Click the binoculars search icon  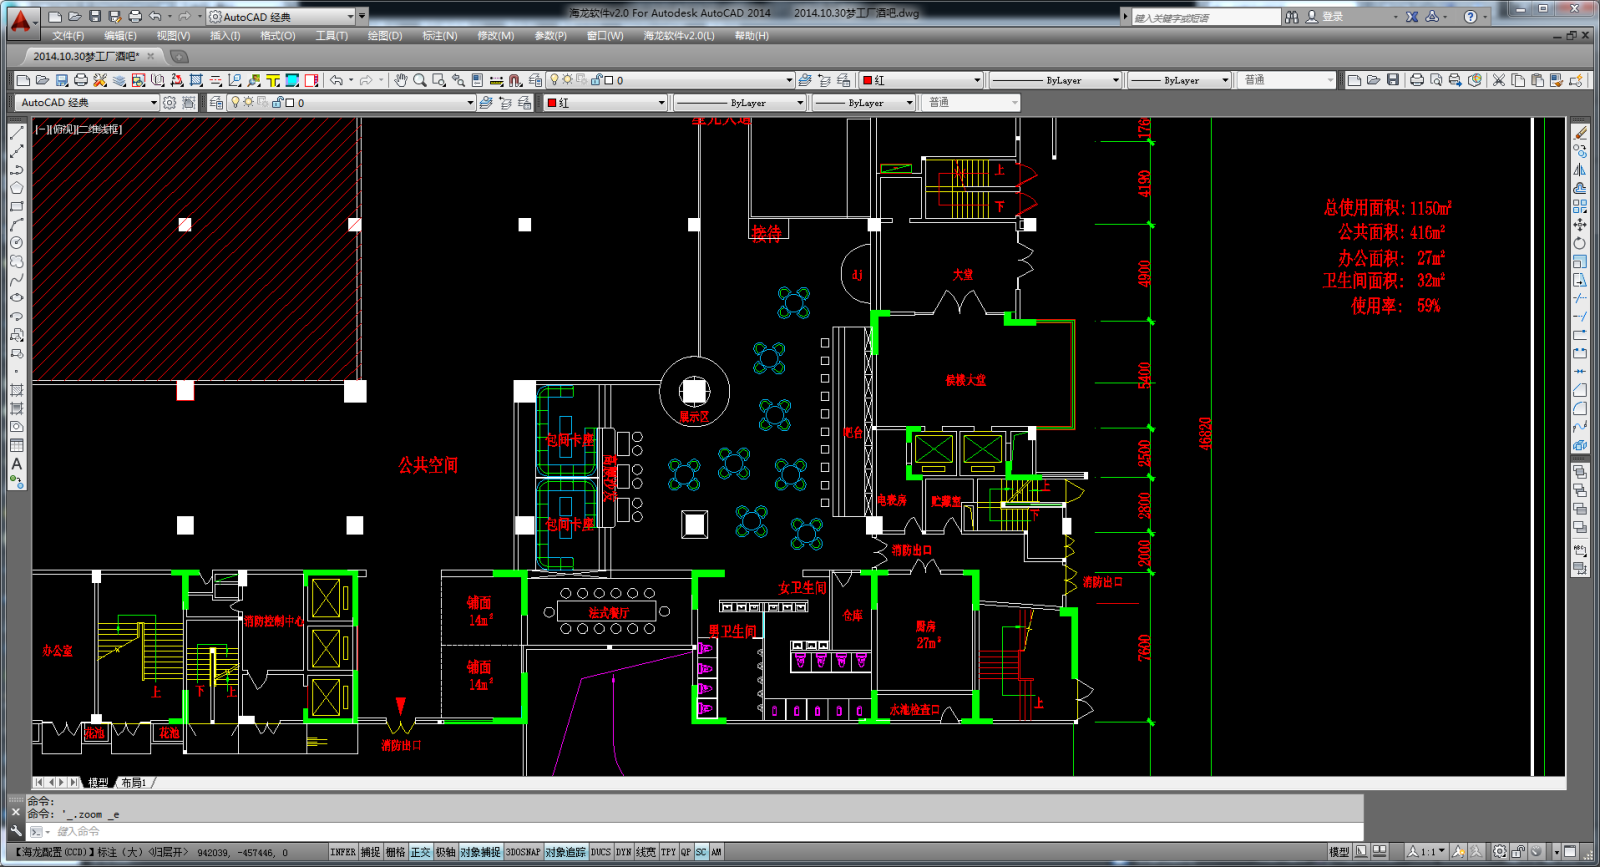tap(1292, 17)
